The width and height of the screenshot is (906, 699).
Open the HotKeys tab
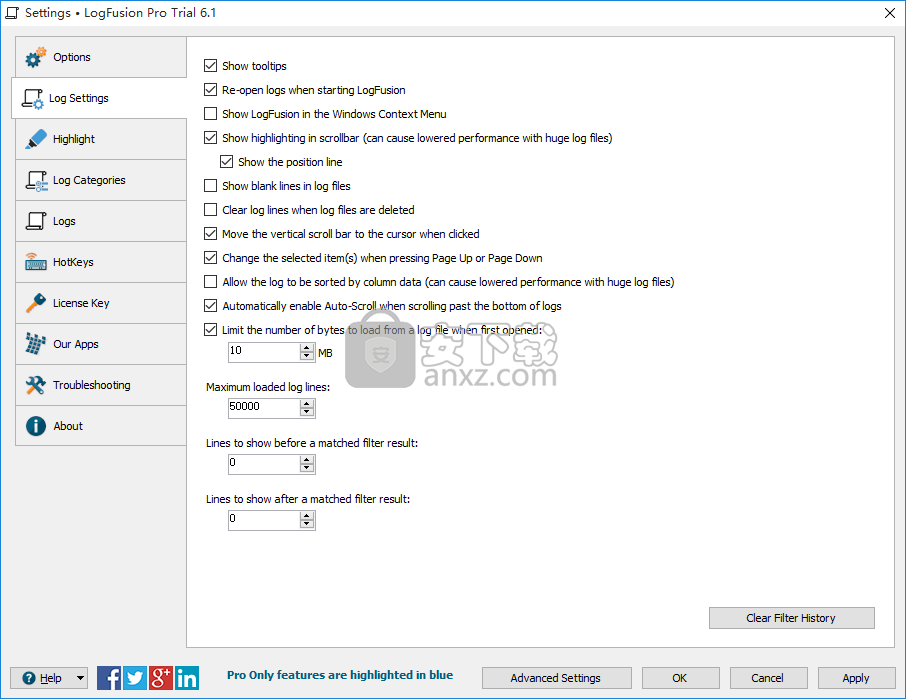pos(101,262)
